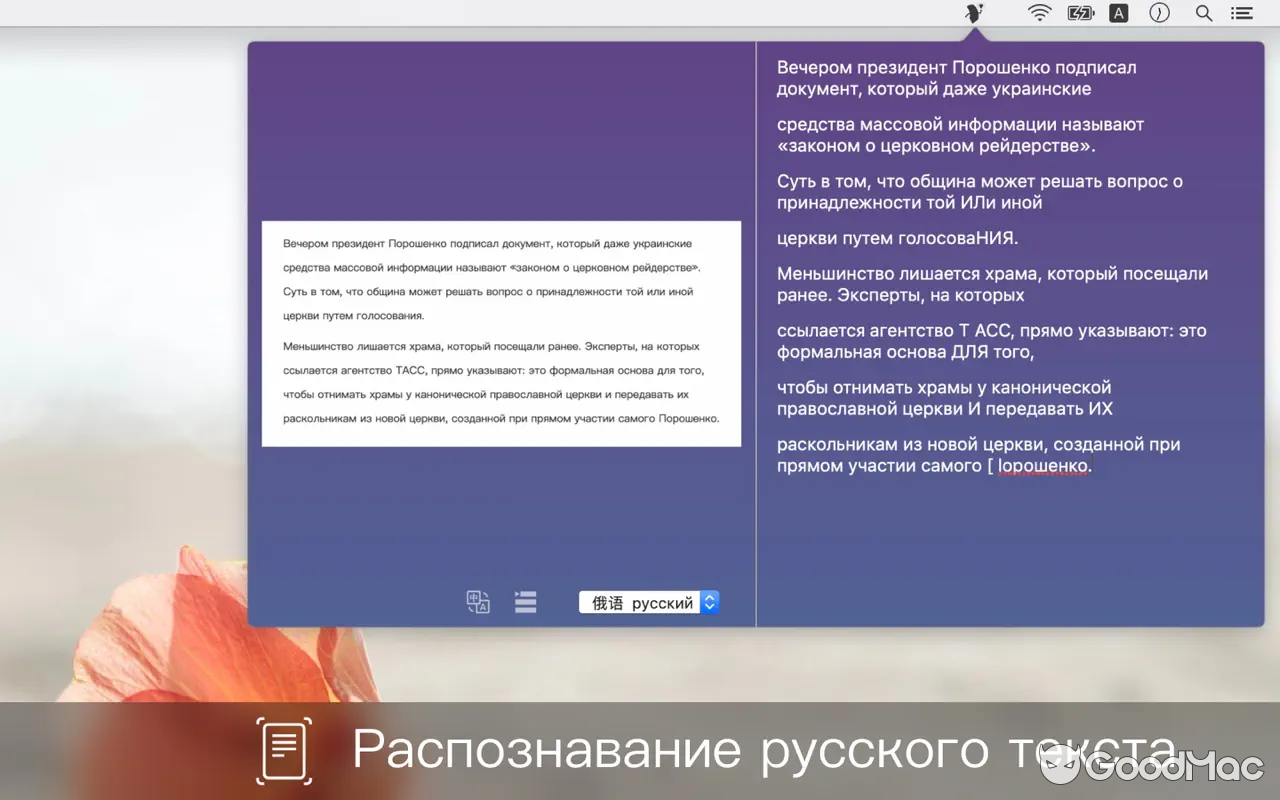
Task: Select the misspelled word 'lорошенко'
Action: tap(1043, 465)
